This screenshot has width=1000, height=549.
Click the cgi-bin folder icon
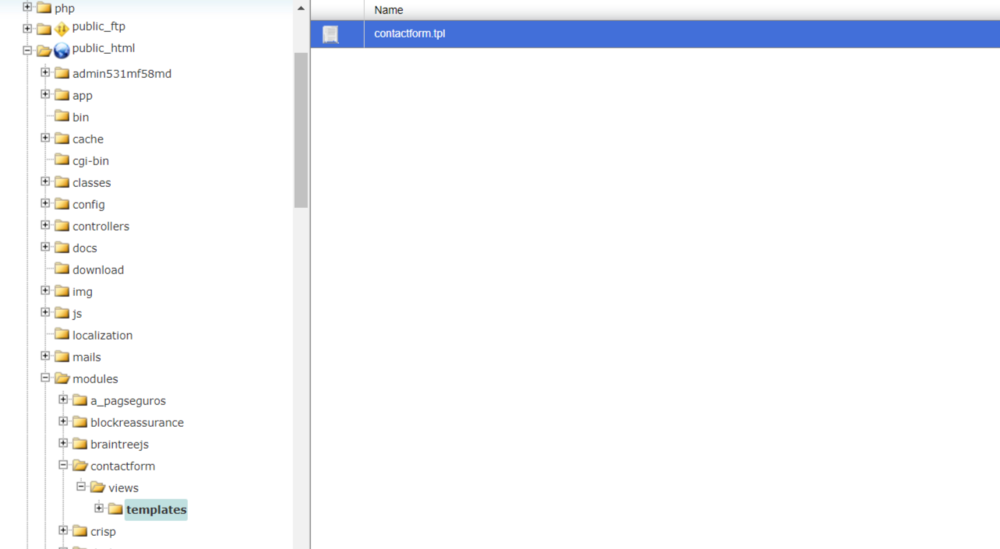click(62, 159)
